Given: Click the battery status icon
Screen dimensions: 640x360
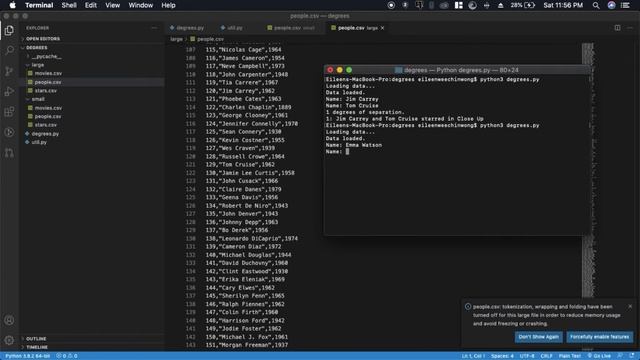Looking at the screenshot, I should tap(529, 5).
